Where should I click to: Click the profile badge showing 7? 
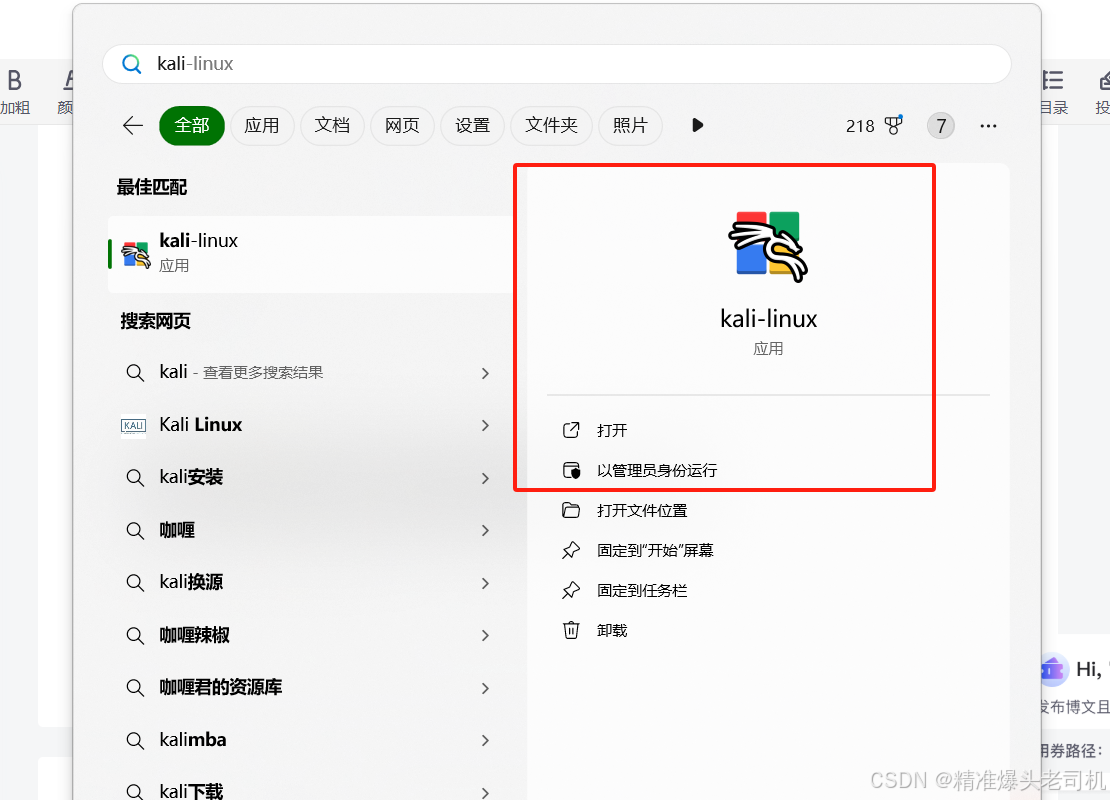[x=941, y=126]
